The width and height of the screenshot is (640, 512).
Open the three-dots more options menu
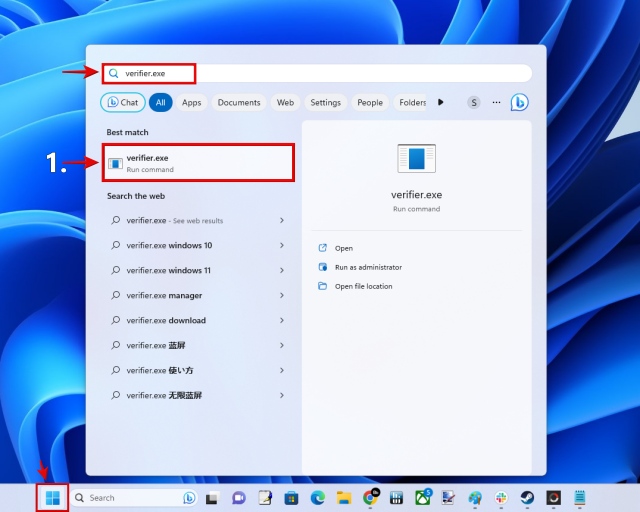point(496,102)
